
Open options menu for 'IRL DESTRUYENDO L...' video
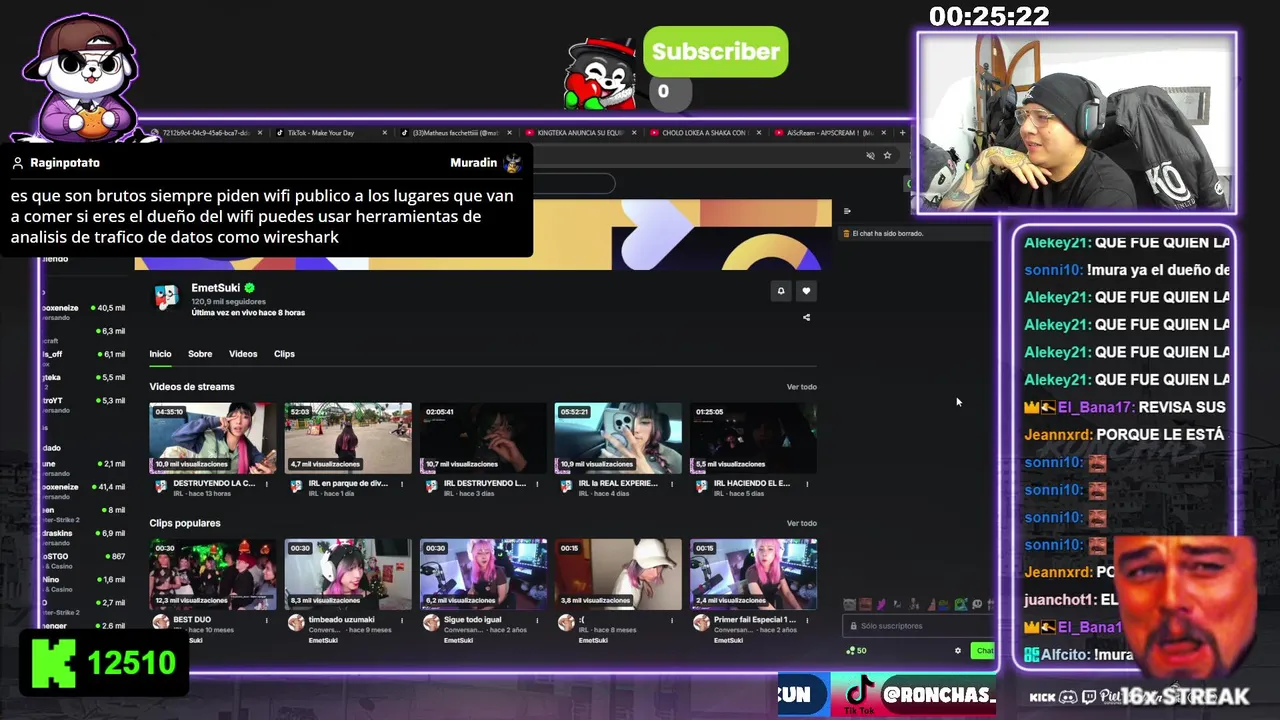point(537,484)
